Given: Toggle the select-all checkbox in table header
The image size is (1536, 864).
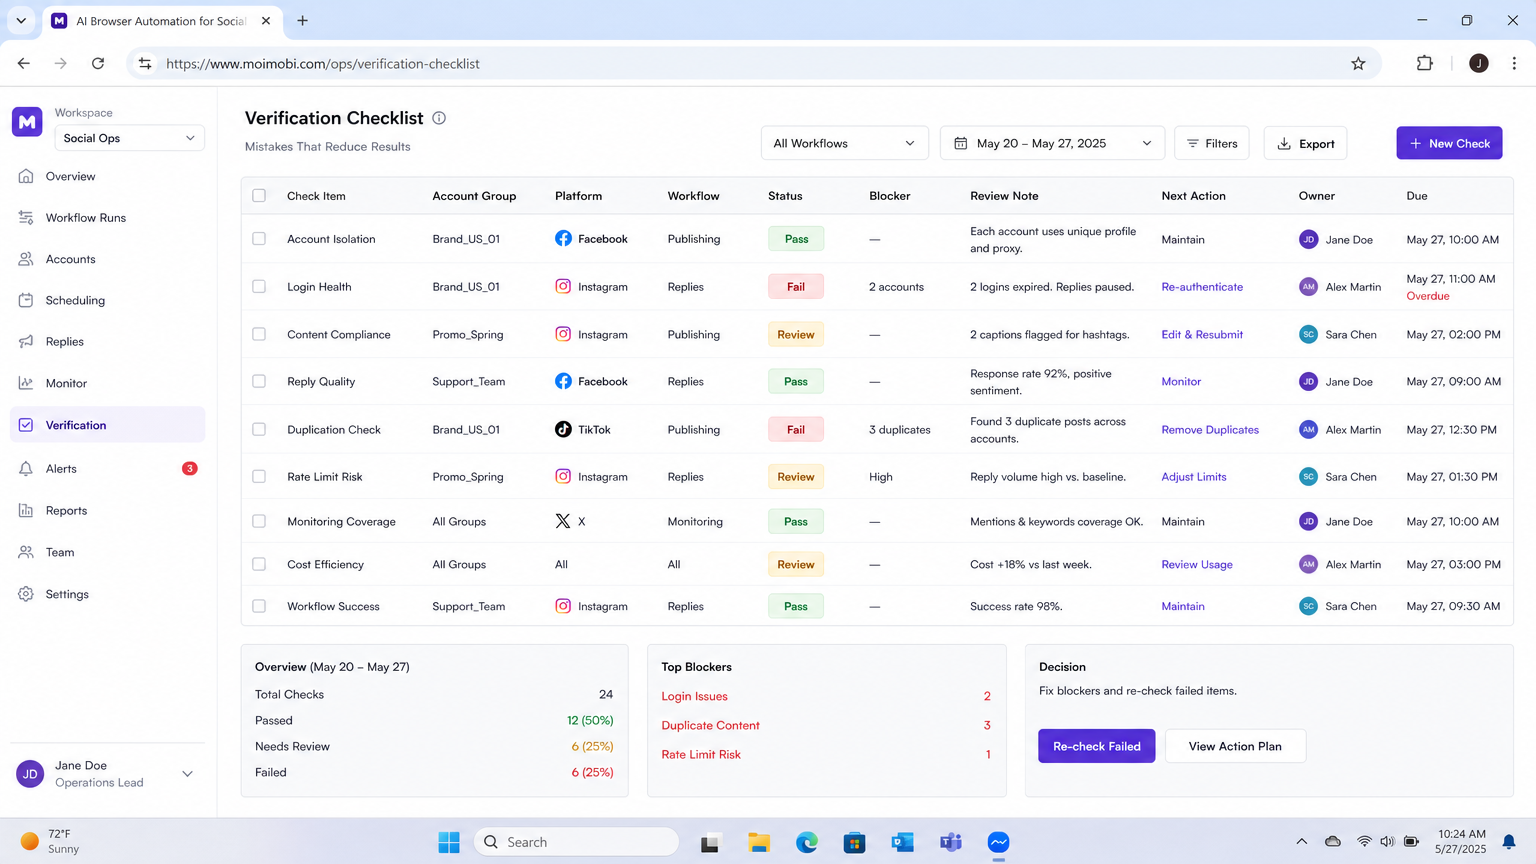Looking at the screenshot, I should click(259, 196).
